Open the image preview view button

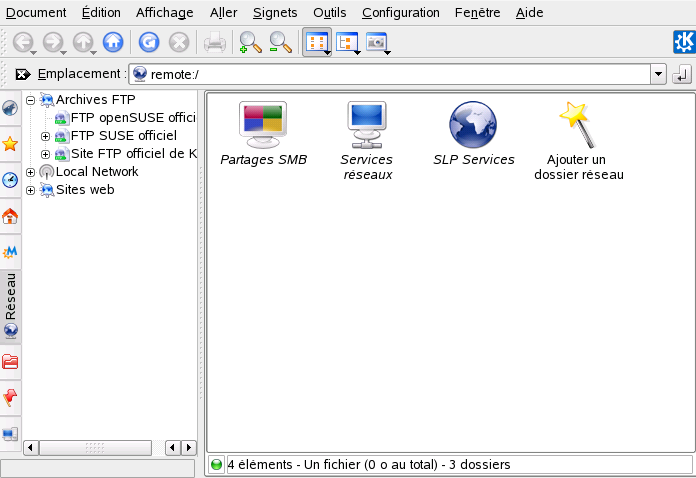[x=377, y=43]
